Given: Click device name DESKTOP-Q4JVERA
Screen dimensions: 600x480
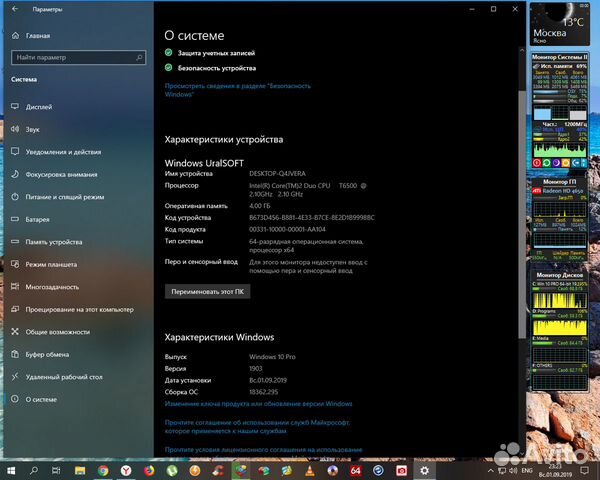Looking at the screenshot, I should [x=277, y=174].
